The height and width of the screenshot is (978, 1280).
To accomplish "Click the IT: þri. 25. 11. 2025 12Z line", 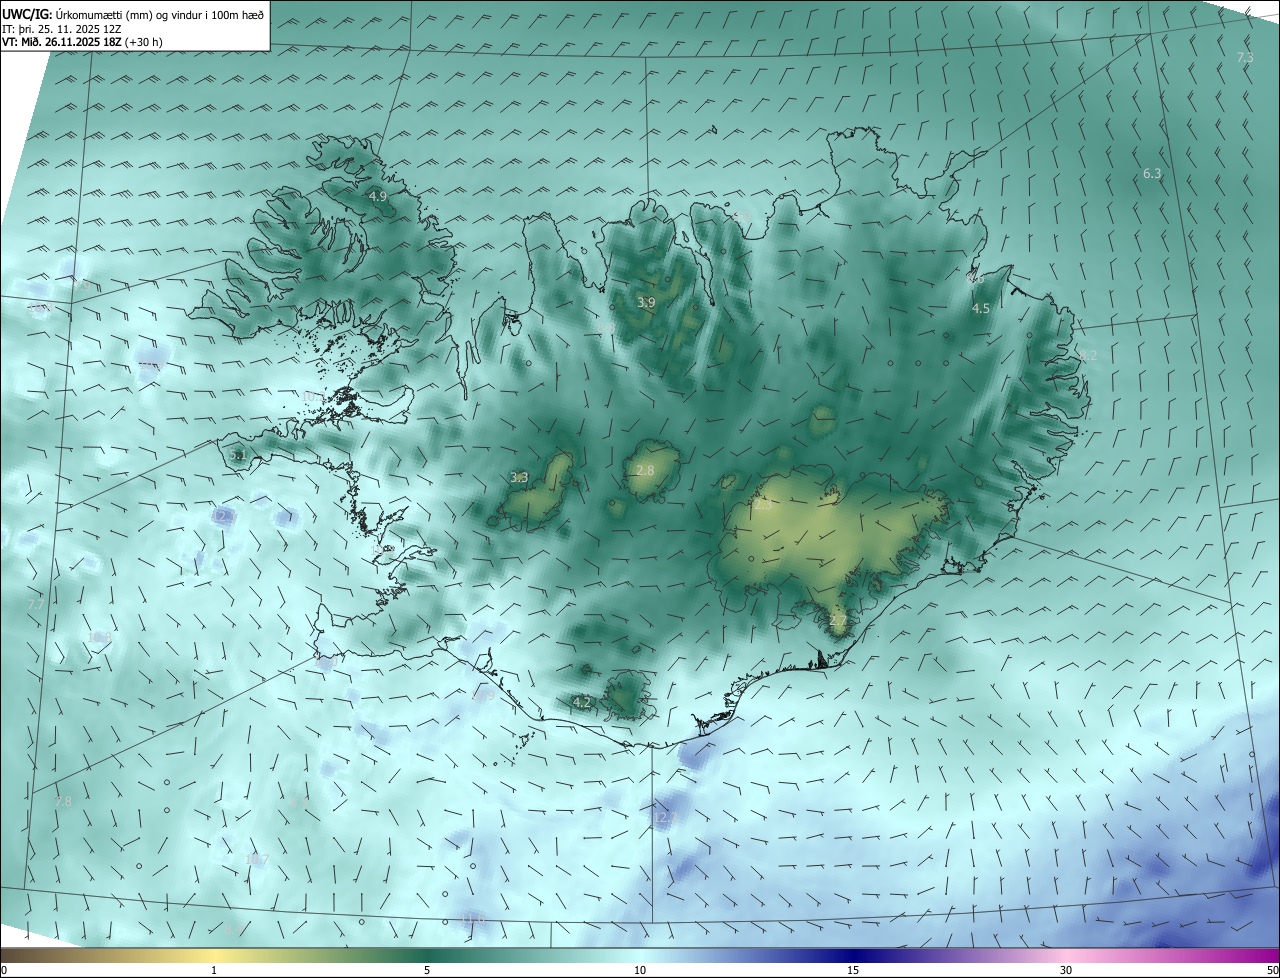I will tap(62, 28).
